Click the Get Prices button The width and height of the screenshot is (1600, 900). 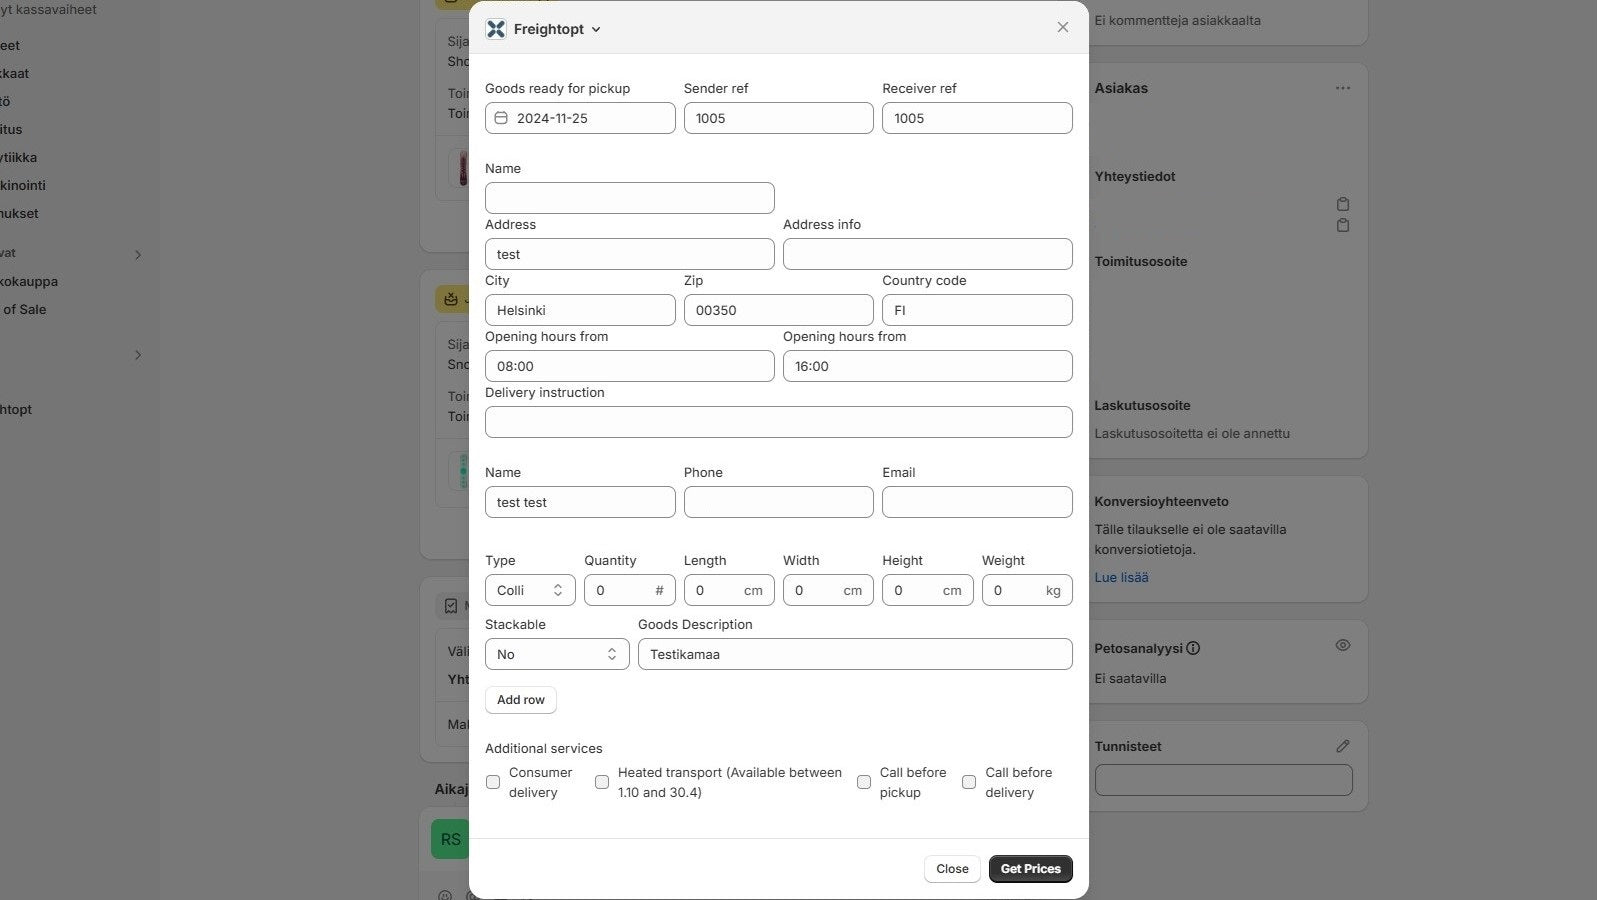tap(1030, 868)
